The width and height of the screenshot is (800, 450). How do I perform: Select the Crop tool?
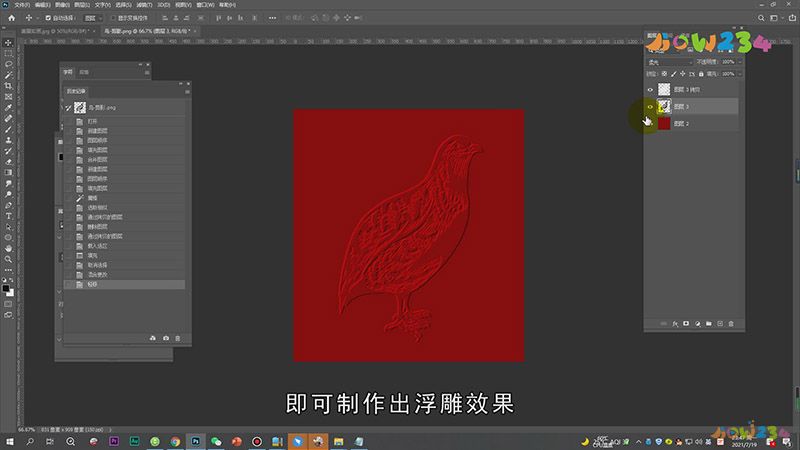(x=8, y=86)
